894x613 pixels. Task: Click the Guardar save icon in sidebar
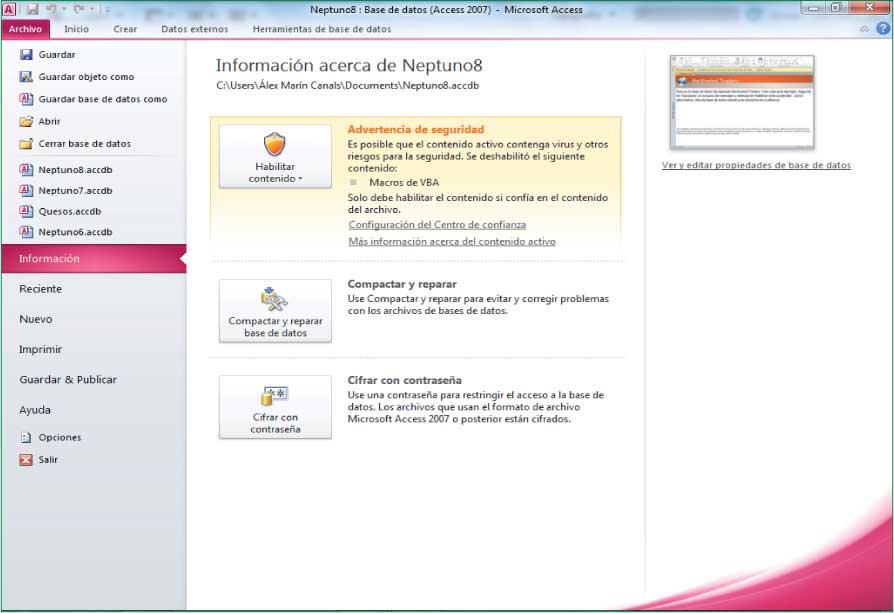click(x=27, y=55)
